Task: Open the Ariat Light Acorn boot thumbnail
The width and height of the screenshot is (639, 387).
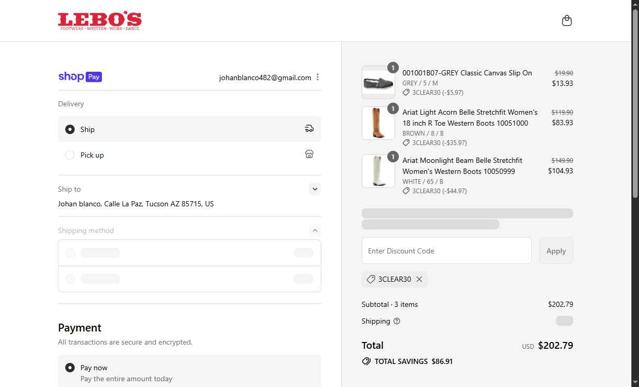Action: point(378,123)
